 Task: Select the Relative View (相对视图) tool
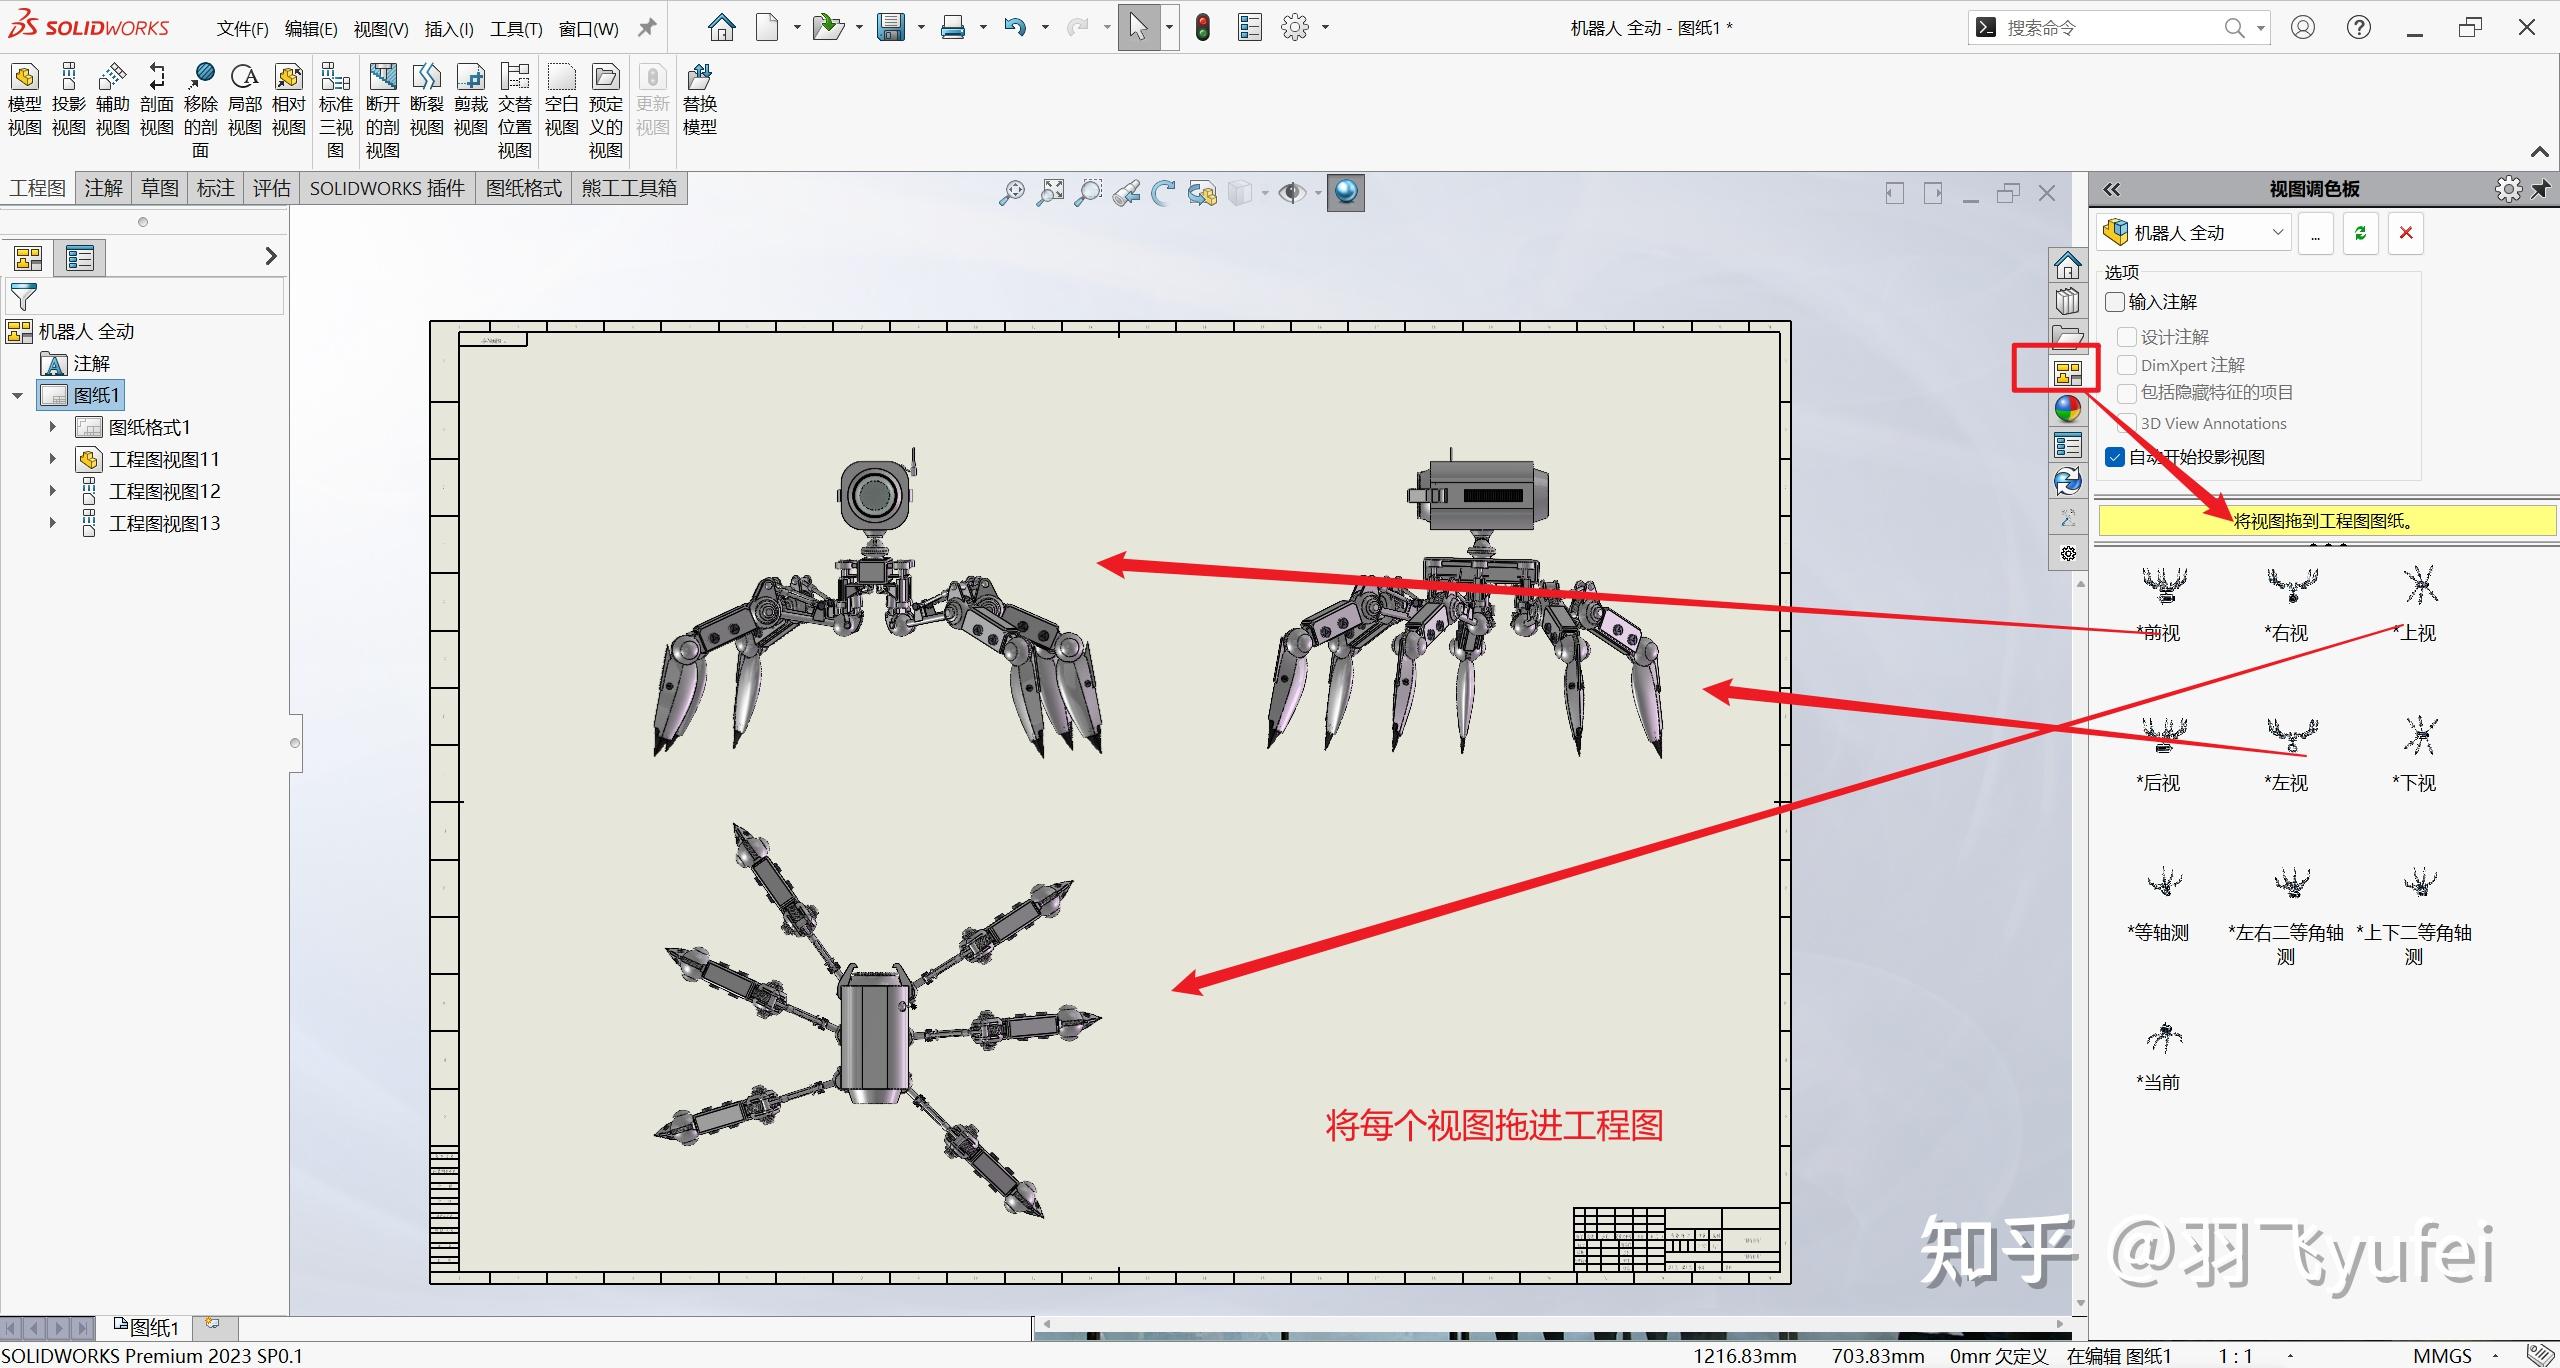(x=289, y=100)
